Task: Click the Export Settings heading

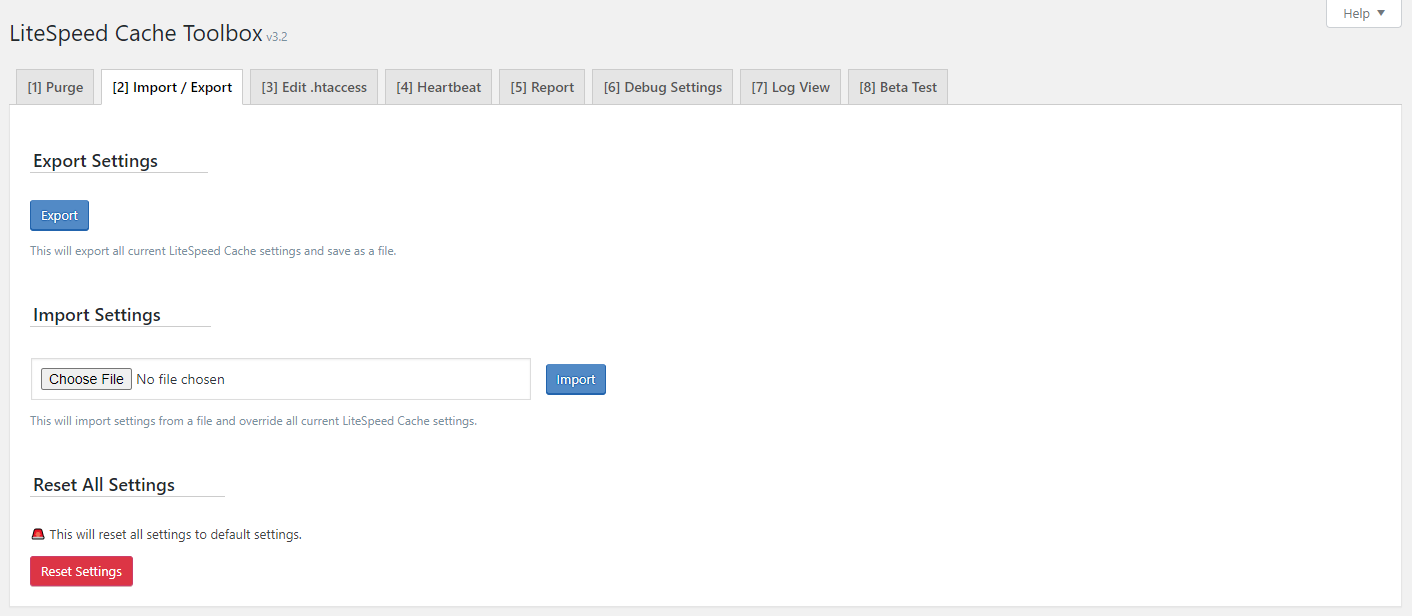Action: 95,161
